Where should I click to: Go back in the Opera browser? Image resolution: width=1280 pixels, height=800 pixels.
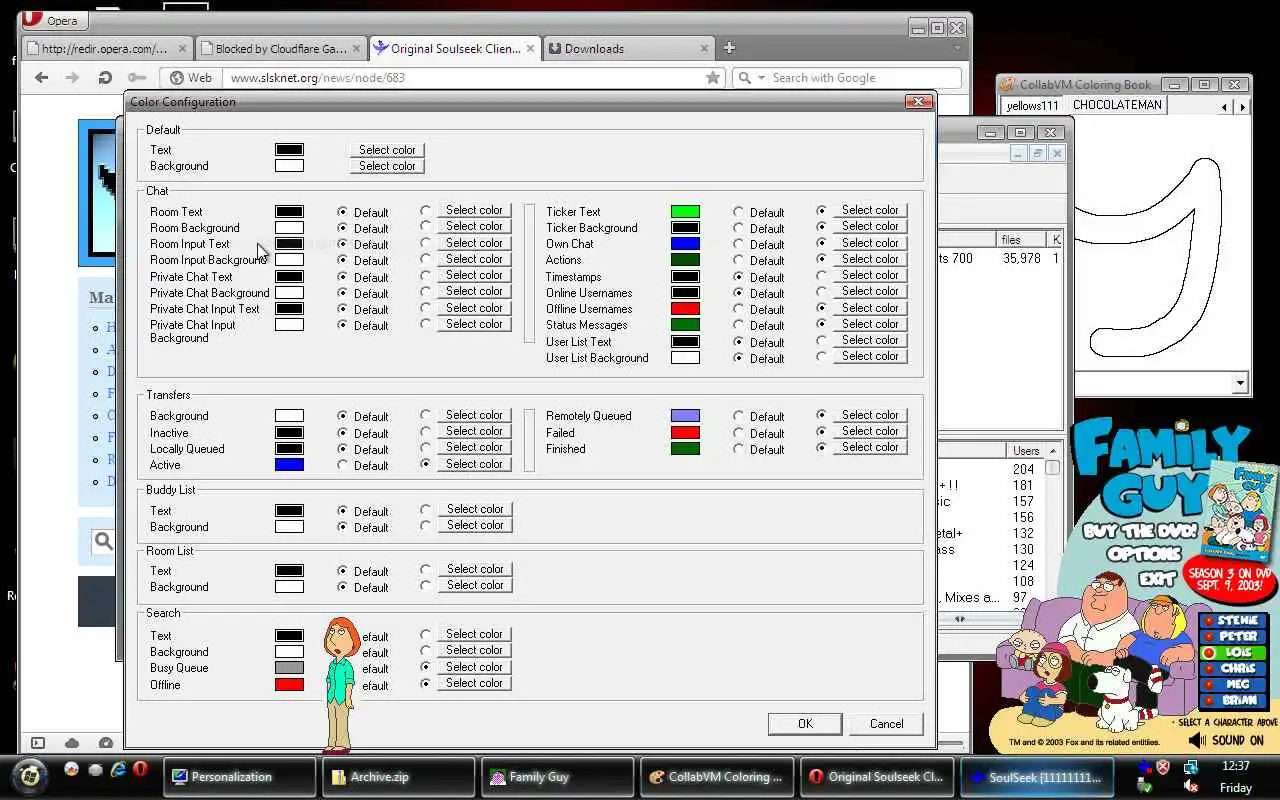coord(41,77)
